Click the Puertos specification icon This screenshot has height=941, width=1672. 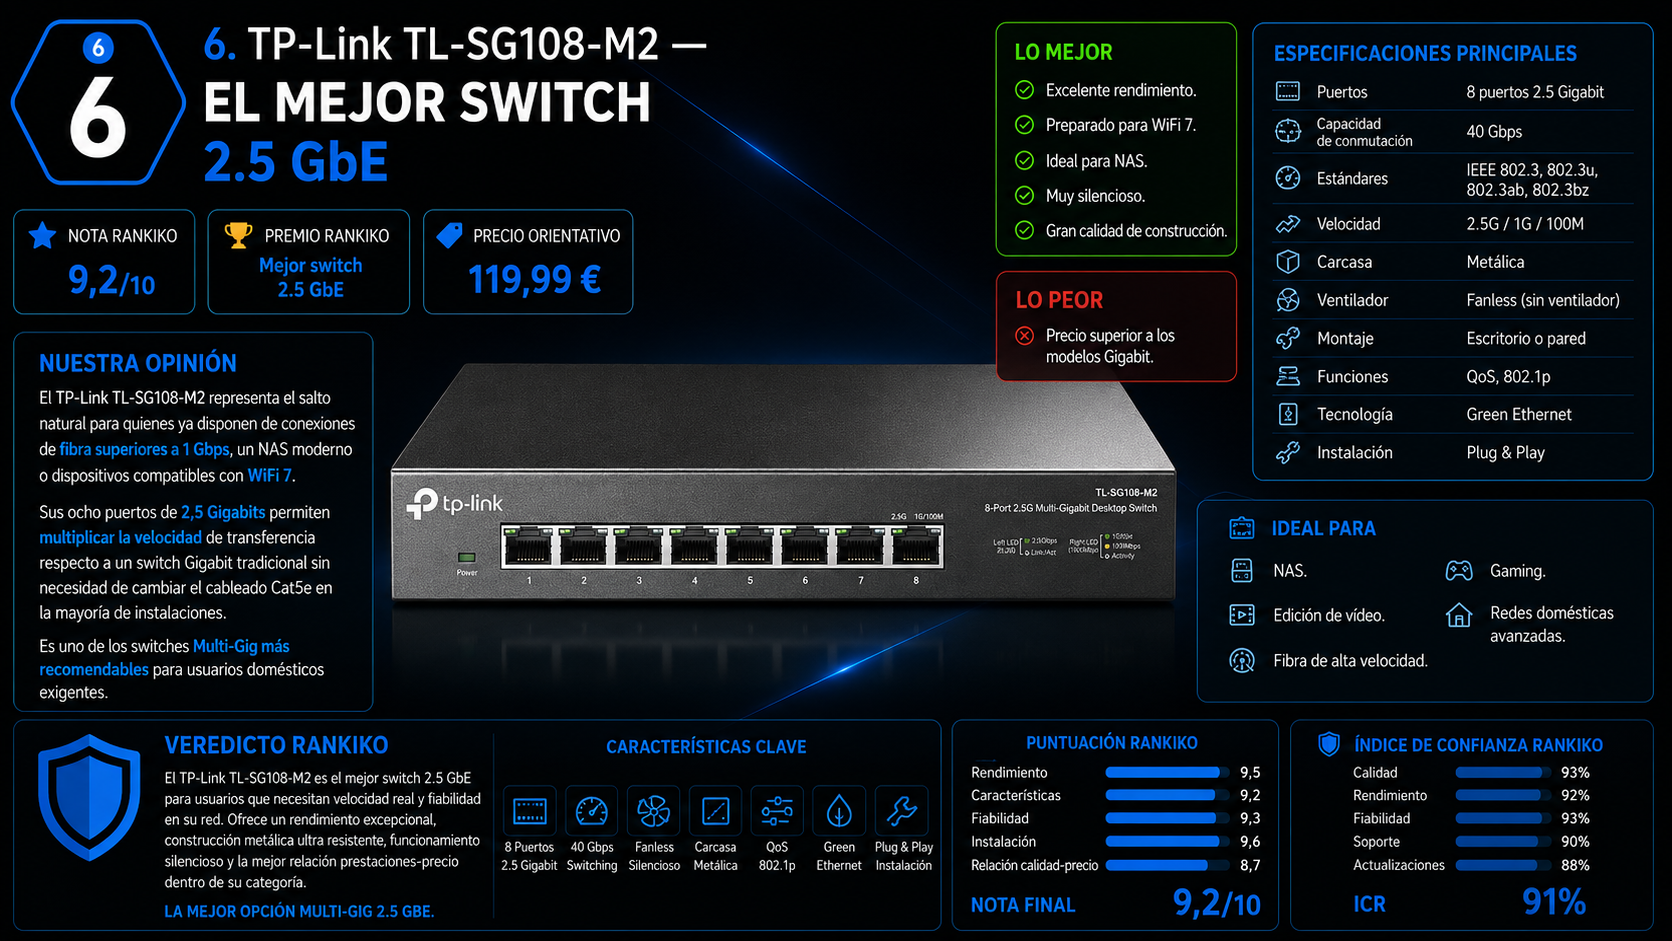click(x=1288, y=92)
